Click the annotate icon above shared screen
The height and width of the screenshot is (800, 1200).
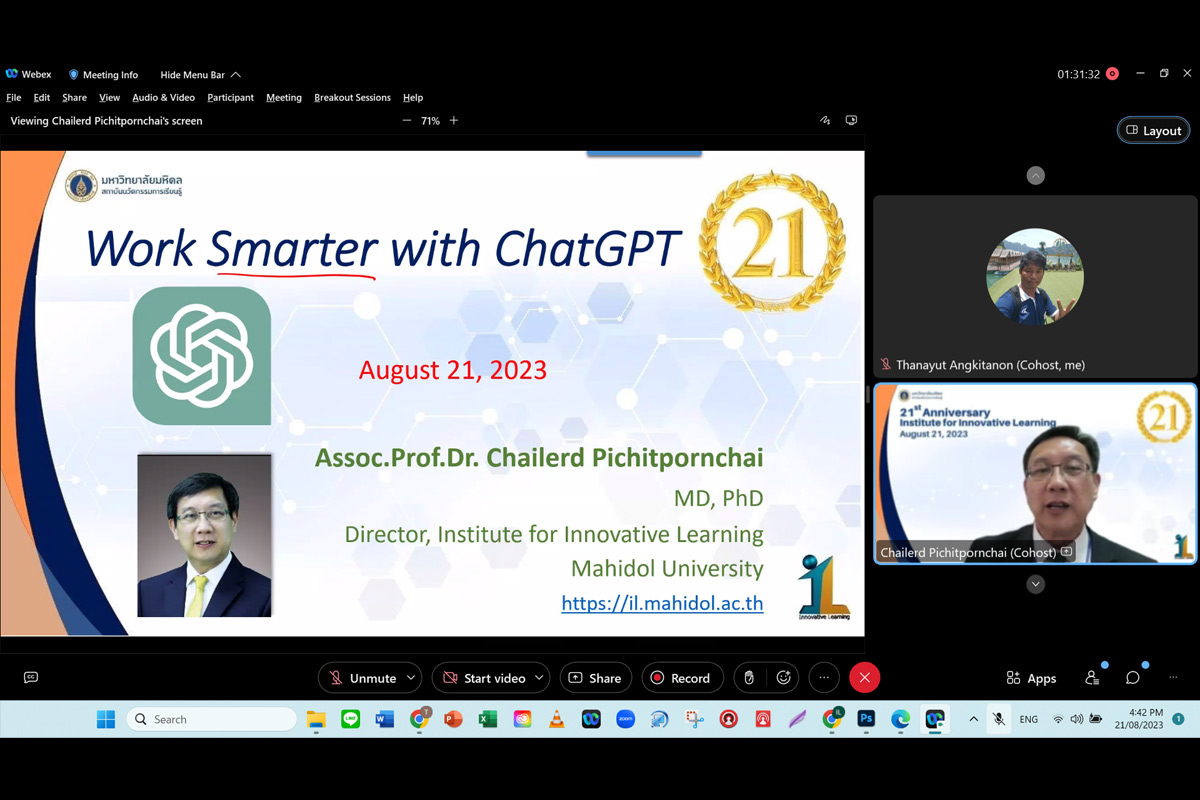tap(825, 121)
